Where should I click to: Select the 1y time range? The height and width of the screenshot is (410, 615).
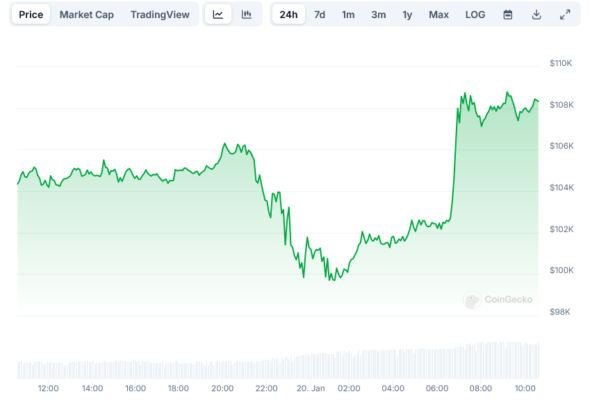point(407,15)
